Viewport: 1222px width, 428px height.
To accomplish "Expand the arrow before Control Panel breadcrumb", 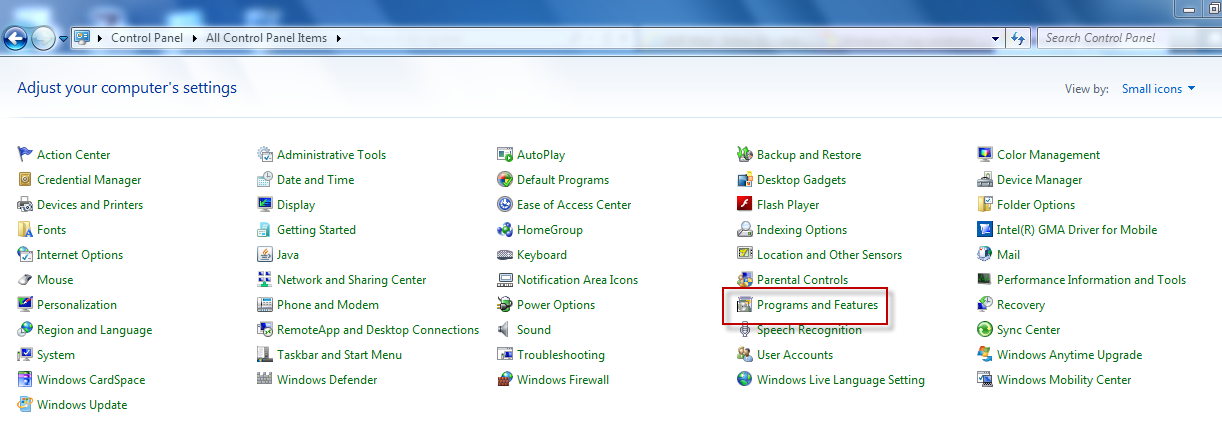I will coord(102,38).
